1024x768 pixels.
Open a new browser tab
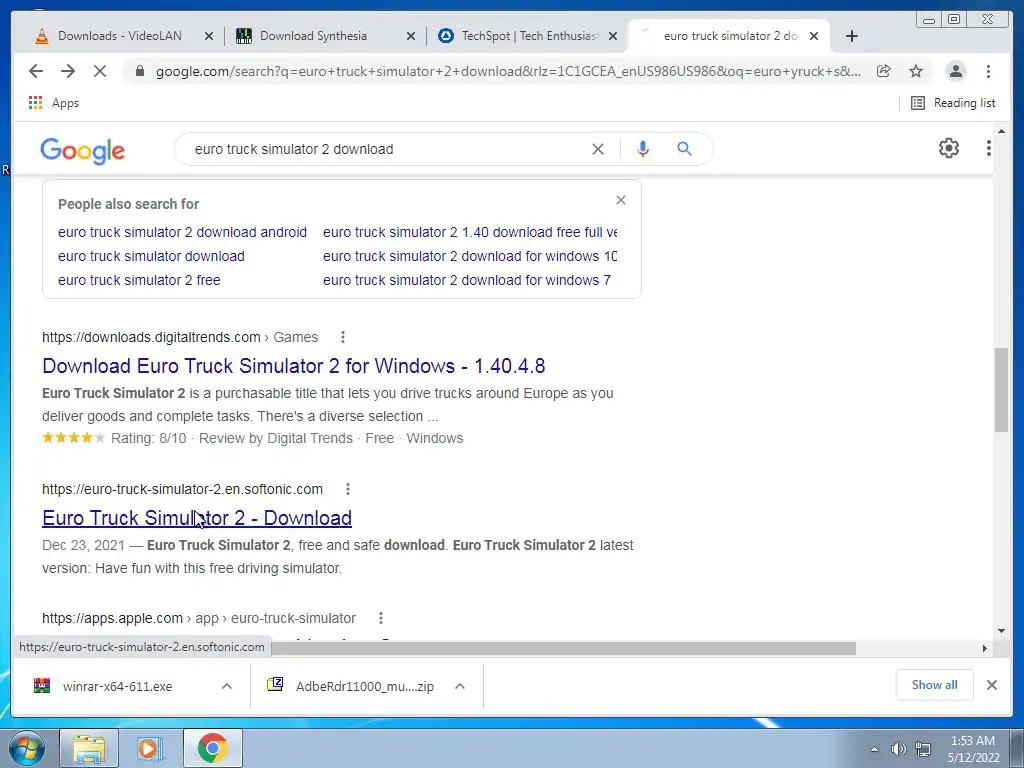(852, 36)
